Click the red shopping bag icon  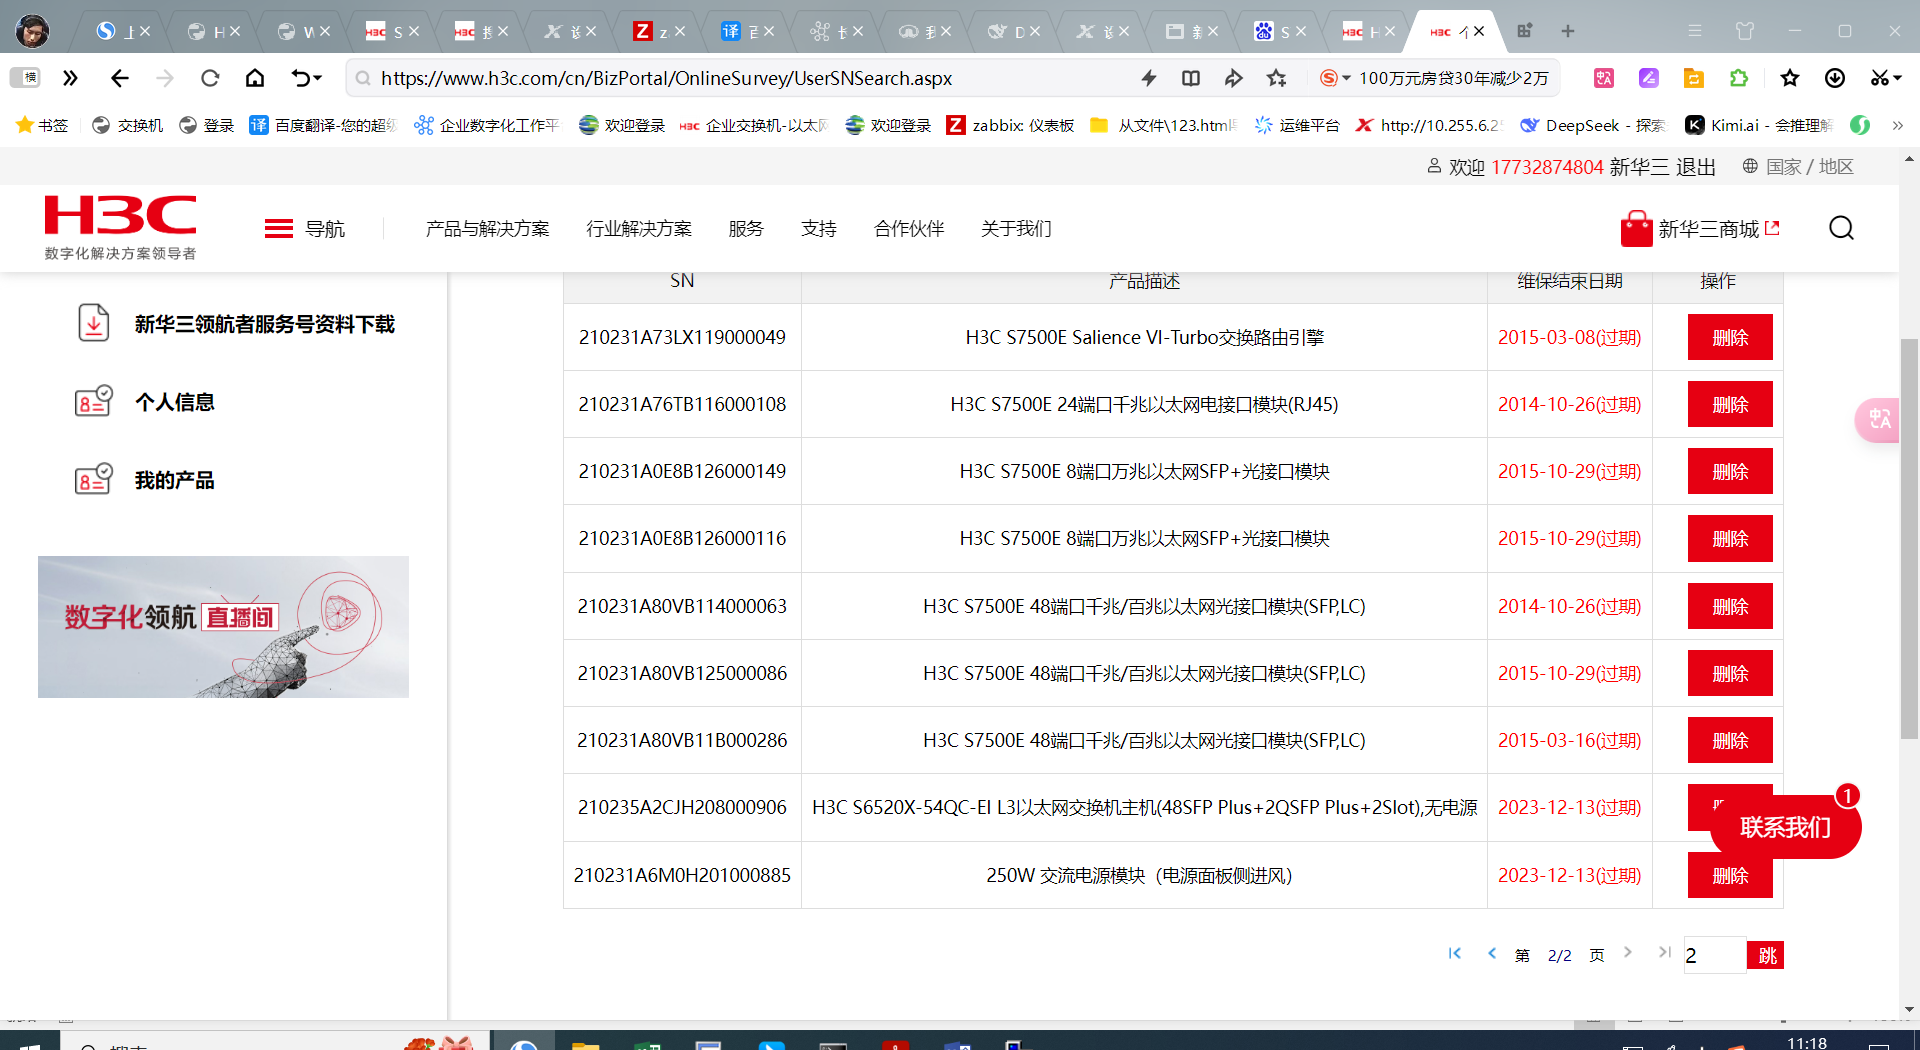(x=1636, y=229)
